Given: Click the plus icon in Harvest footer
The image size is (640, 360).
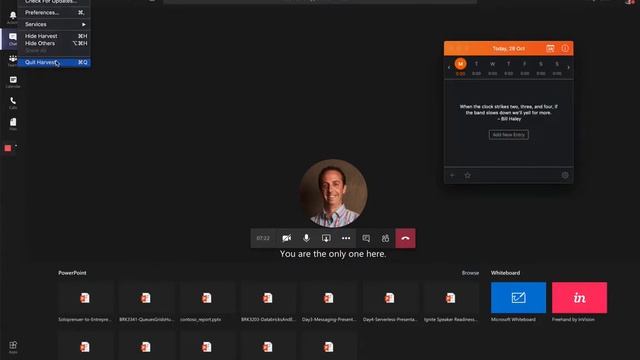Looking at the screenshot, I should click(452, 175).
